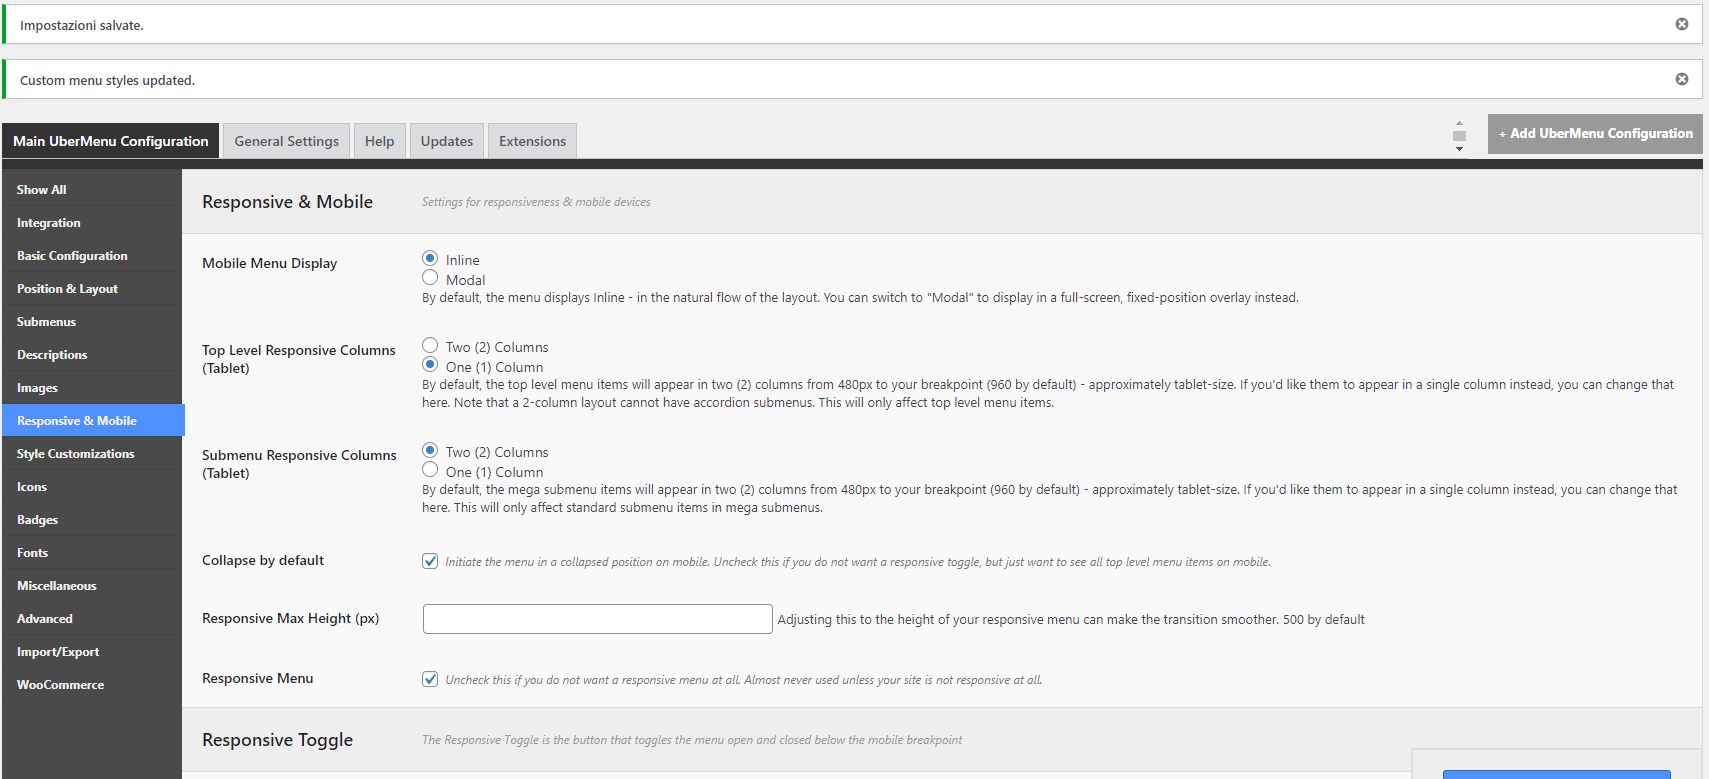Dismiss the 'Custom menu styles updated' notice
This screenshot has width=1709, height=779.
tap(1681, 79)
